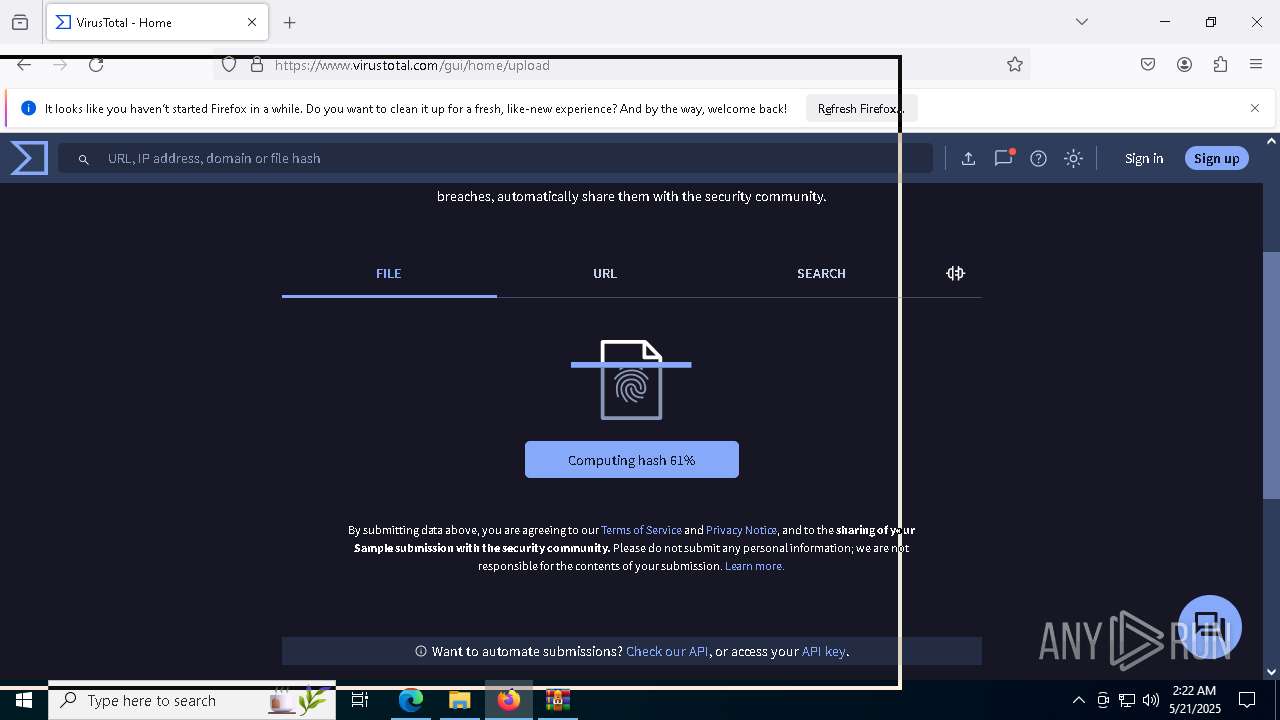Click the Computing hash 61% button
The width and height of the screenshot is (1280, 720).
tap(632, 460)
